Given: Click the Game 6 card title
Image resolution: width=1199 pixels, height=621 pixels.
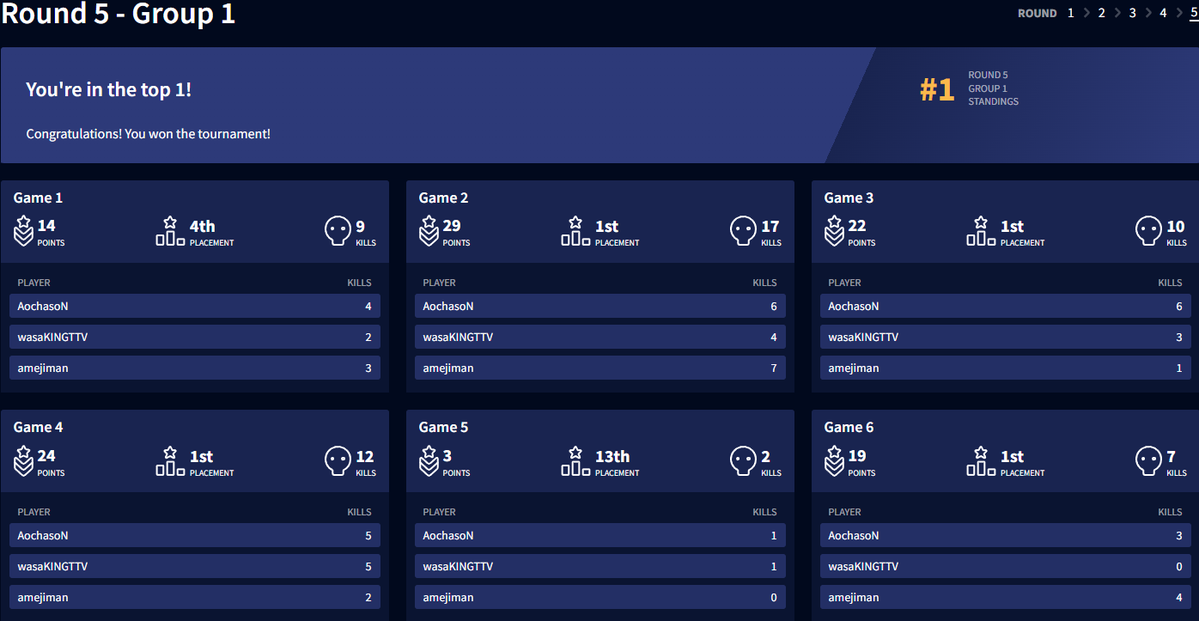Looking at the screenshot, I should pos(849,428).
